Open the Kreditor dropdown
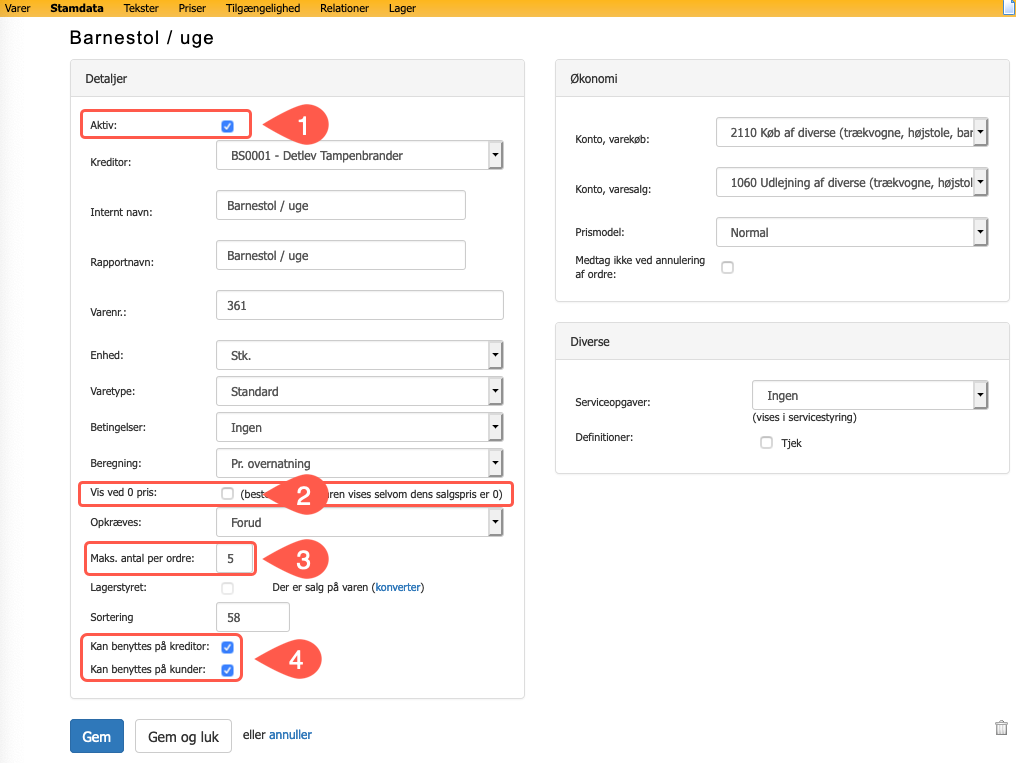This screenshot has height=763, width=1016. [360, 155]
